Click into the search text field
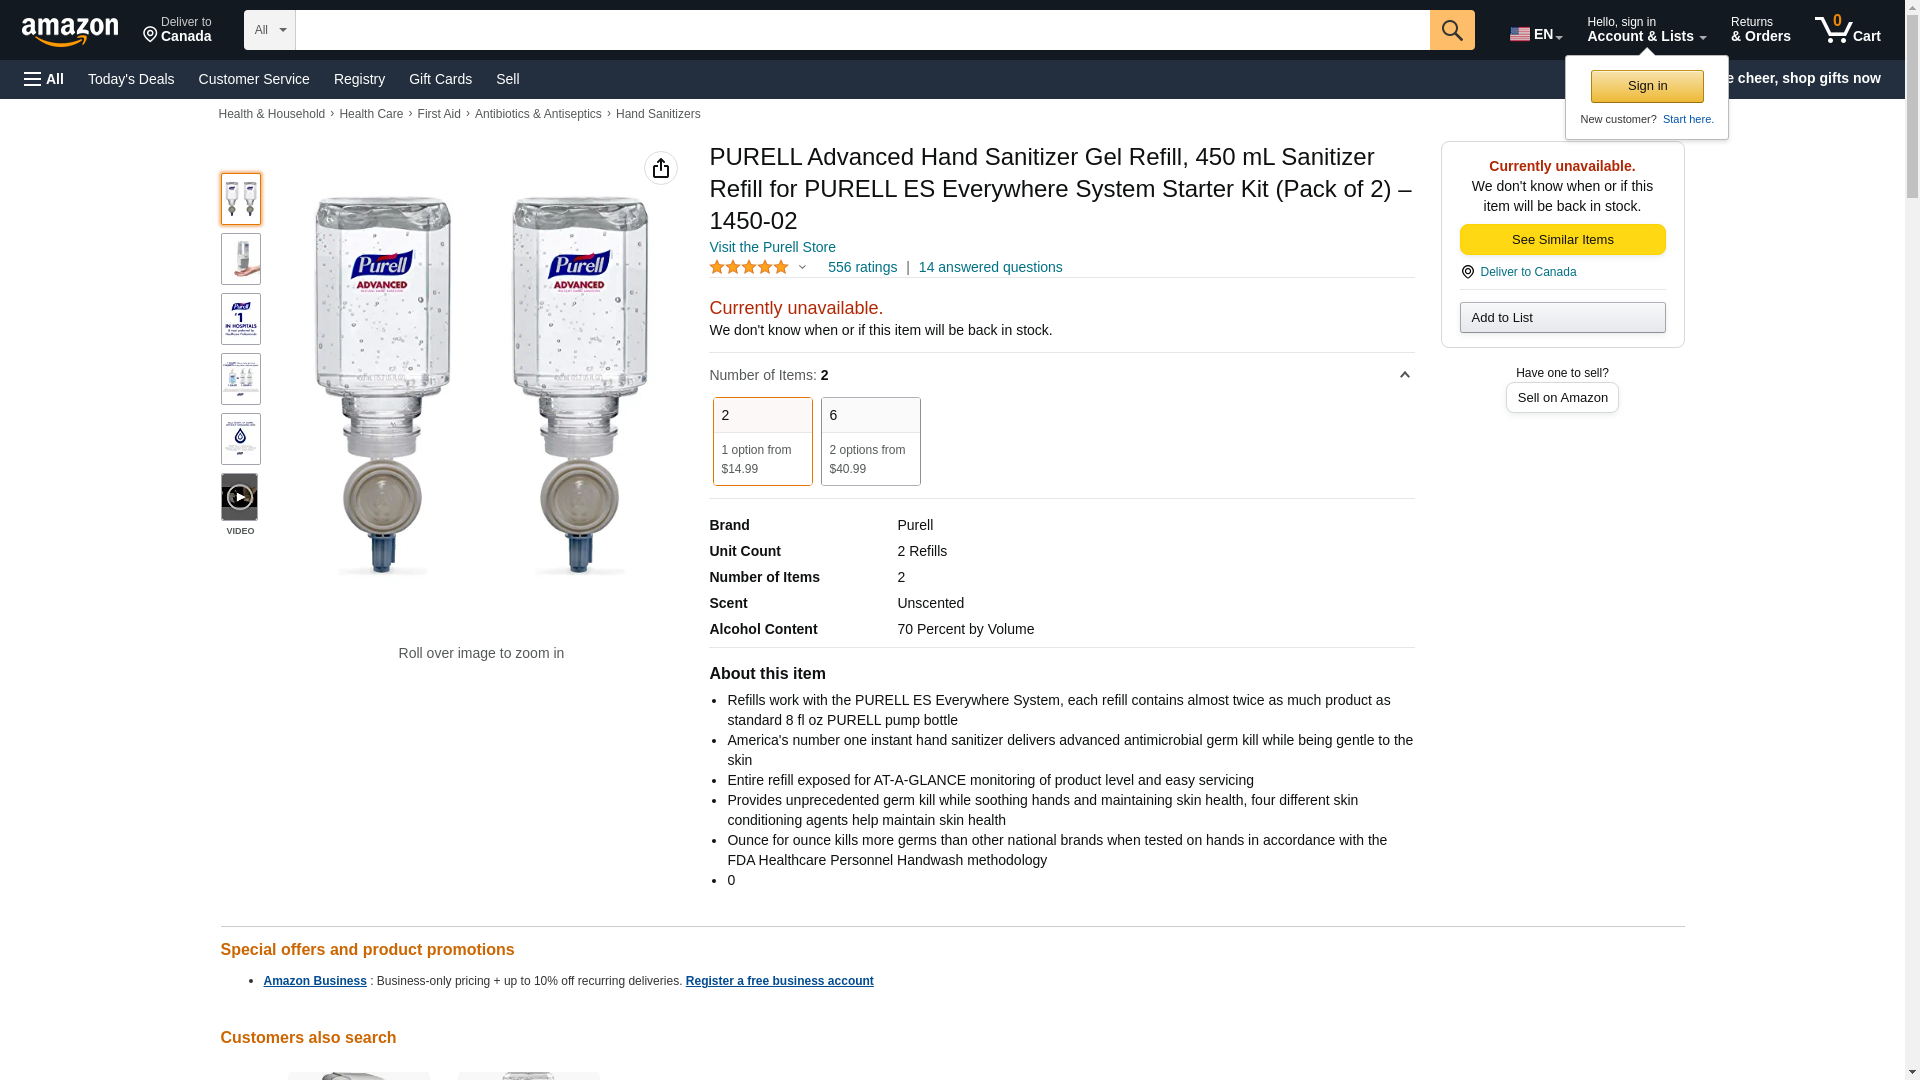 [x=862, y=30]
